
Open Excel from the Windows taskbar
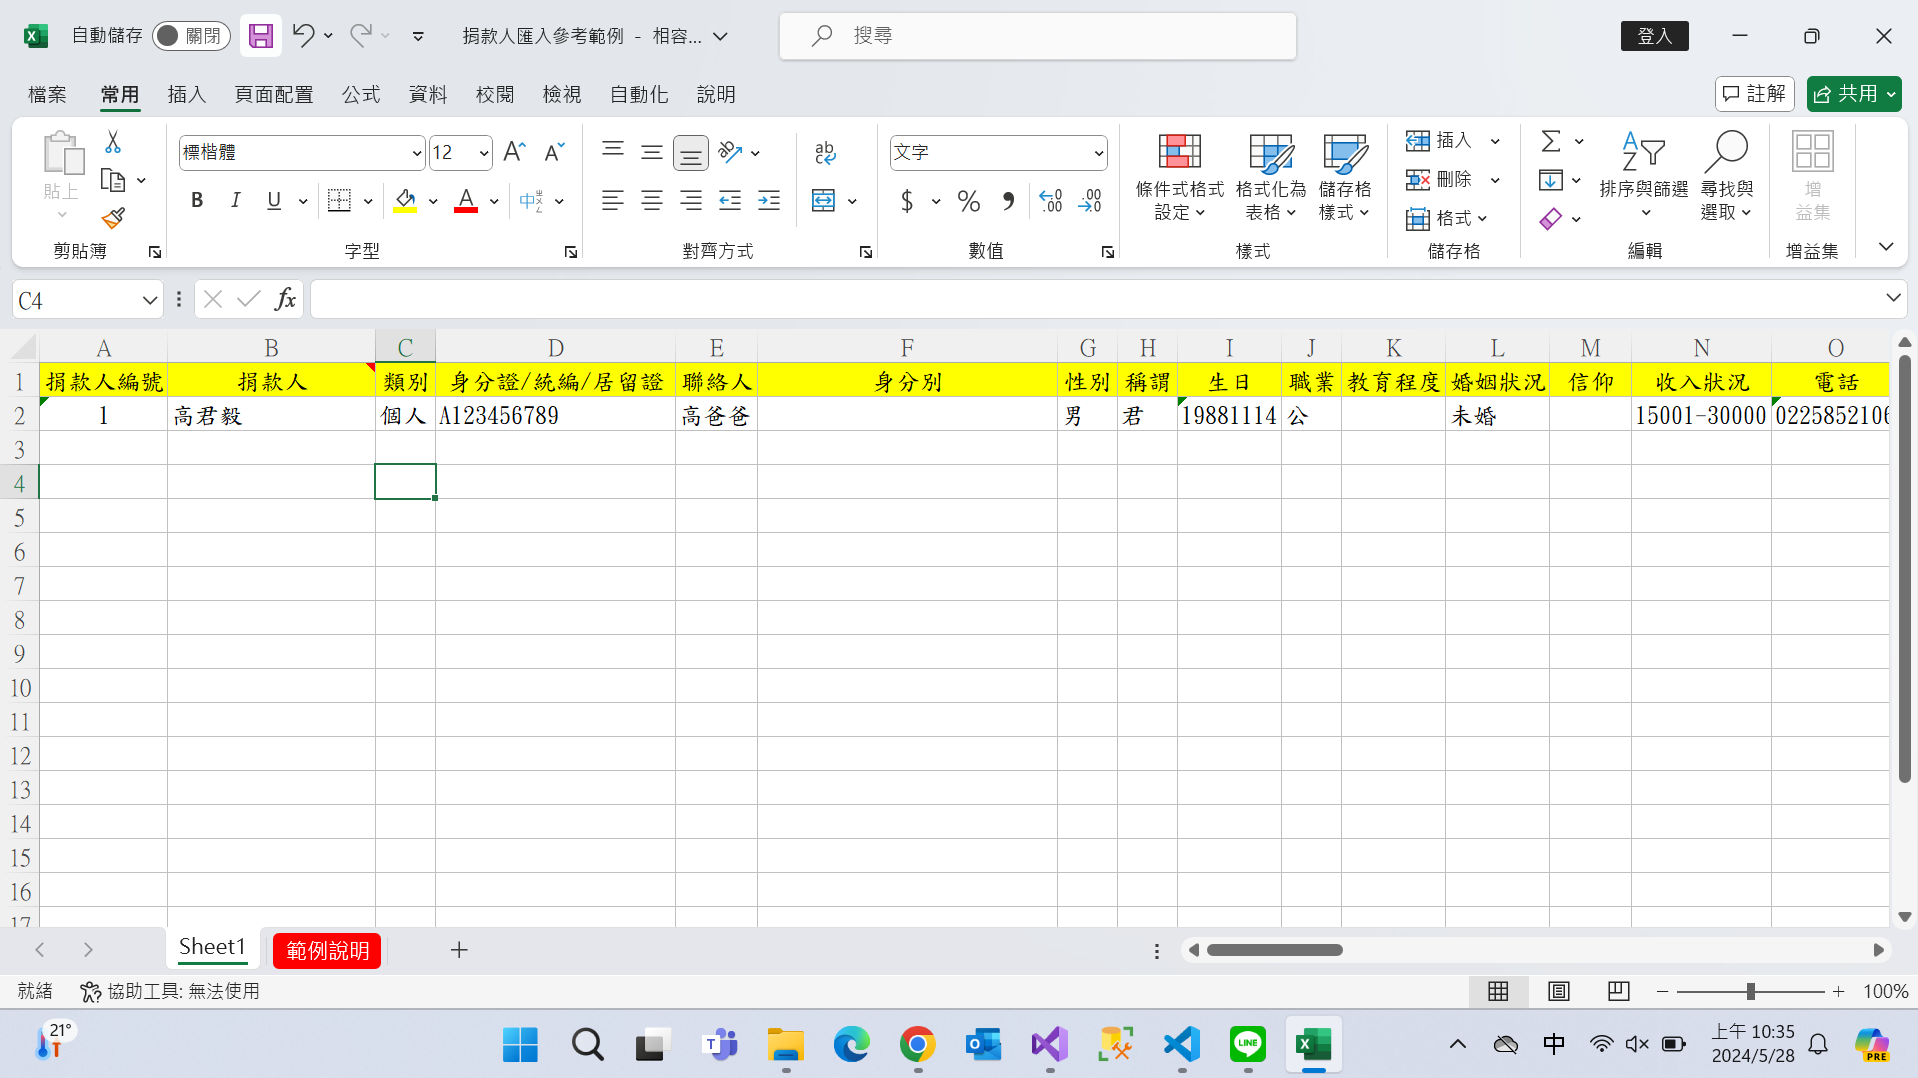1313,1045
